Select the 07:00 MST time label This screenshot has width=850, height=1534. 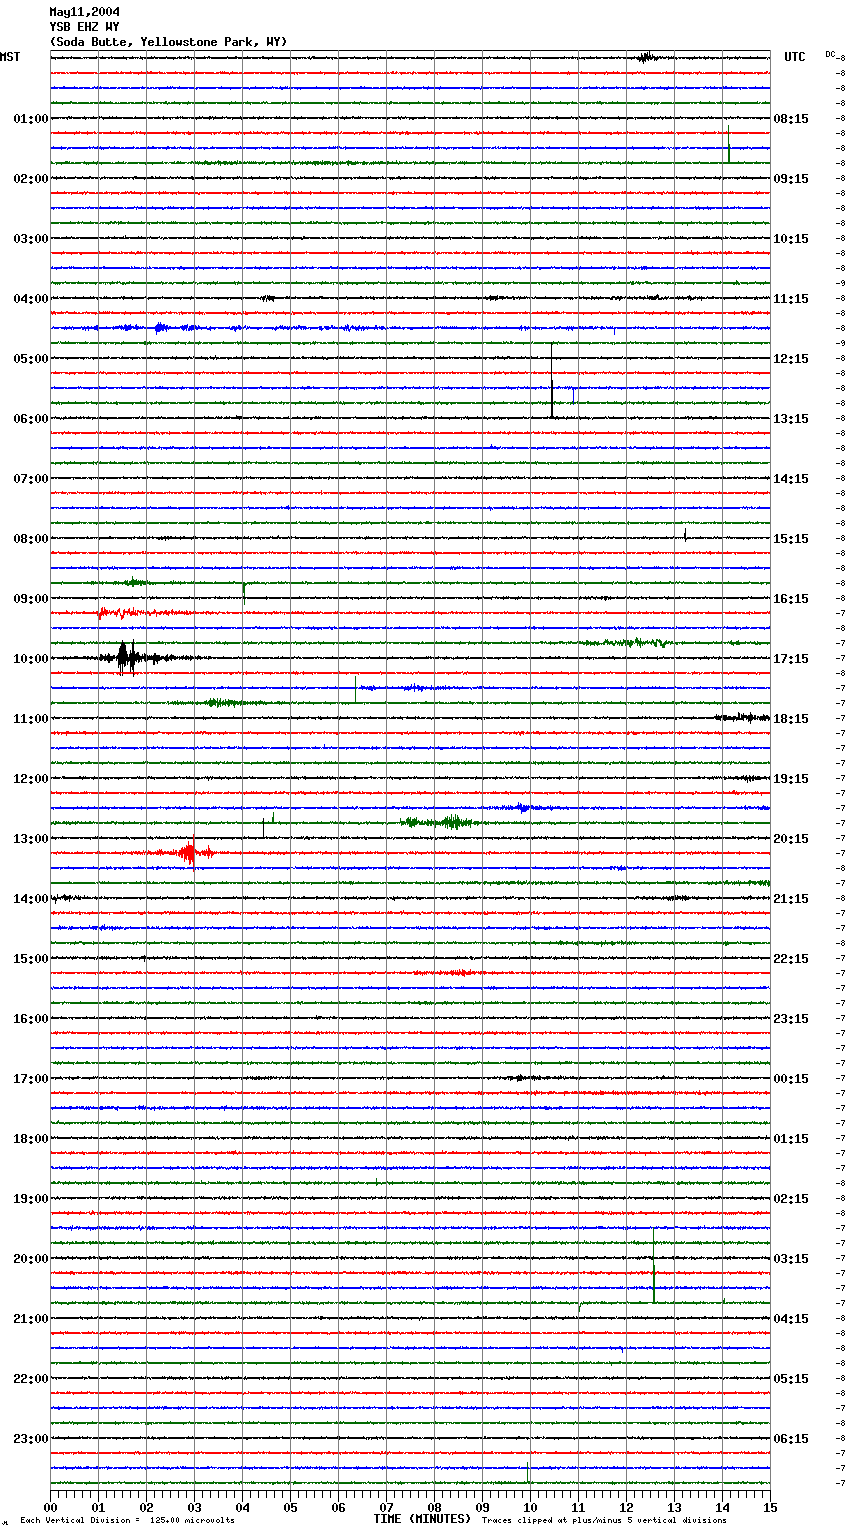pyautogui.click(x=31, y=479)
